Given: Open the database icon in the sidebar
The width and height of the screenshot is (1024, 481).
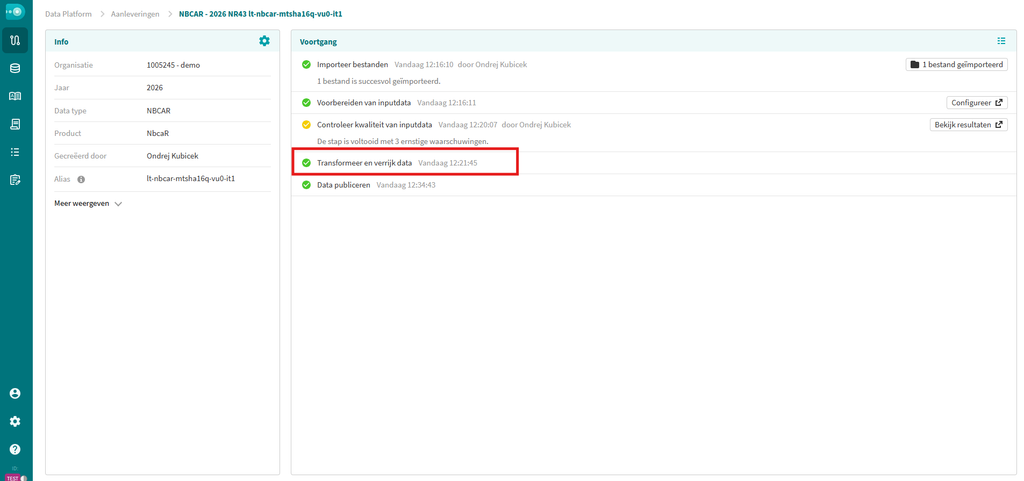Looking at the screenshot, I should point(15,68).
